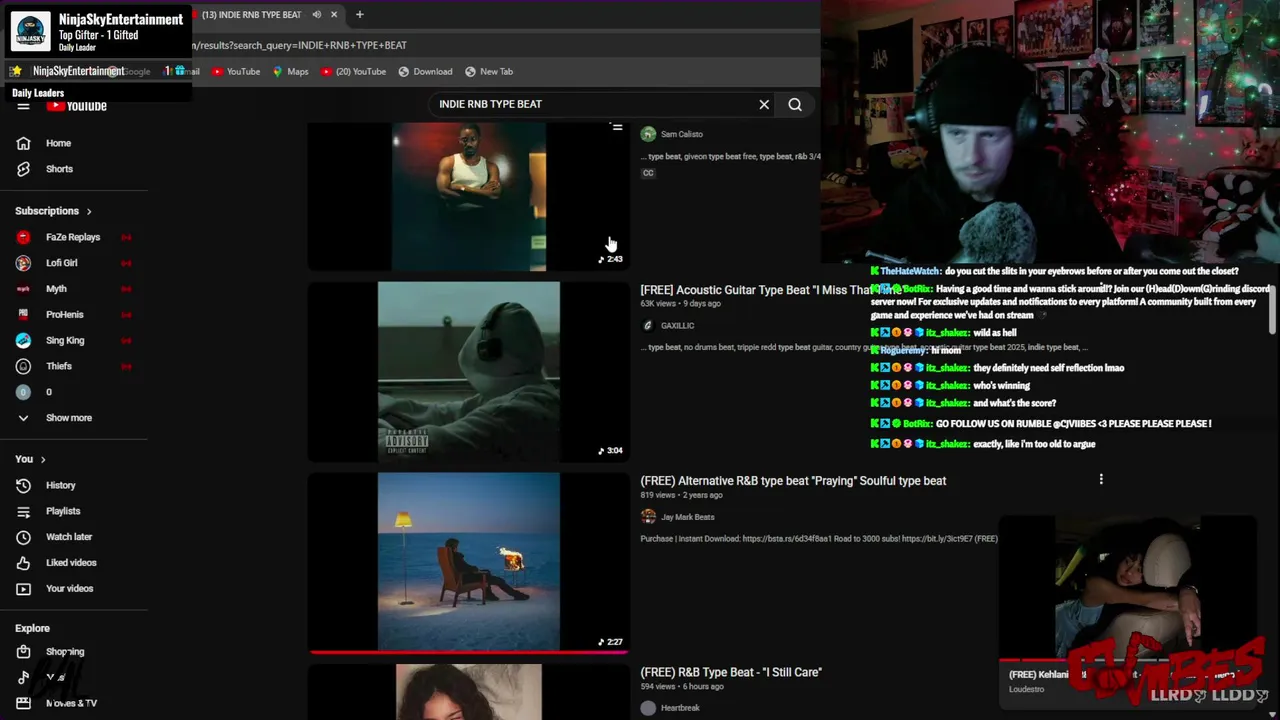Play the Sam Calisto video thumbnail
The height and width of the screenshot is (720, 1280).
coord(469,197)
